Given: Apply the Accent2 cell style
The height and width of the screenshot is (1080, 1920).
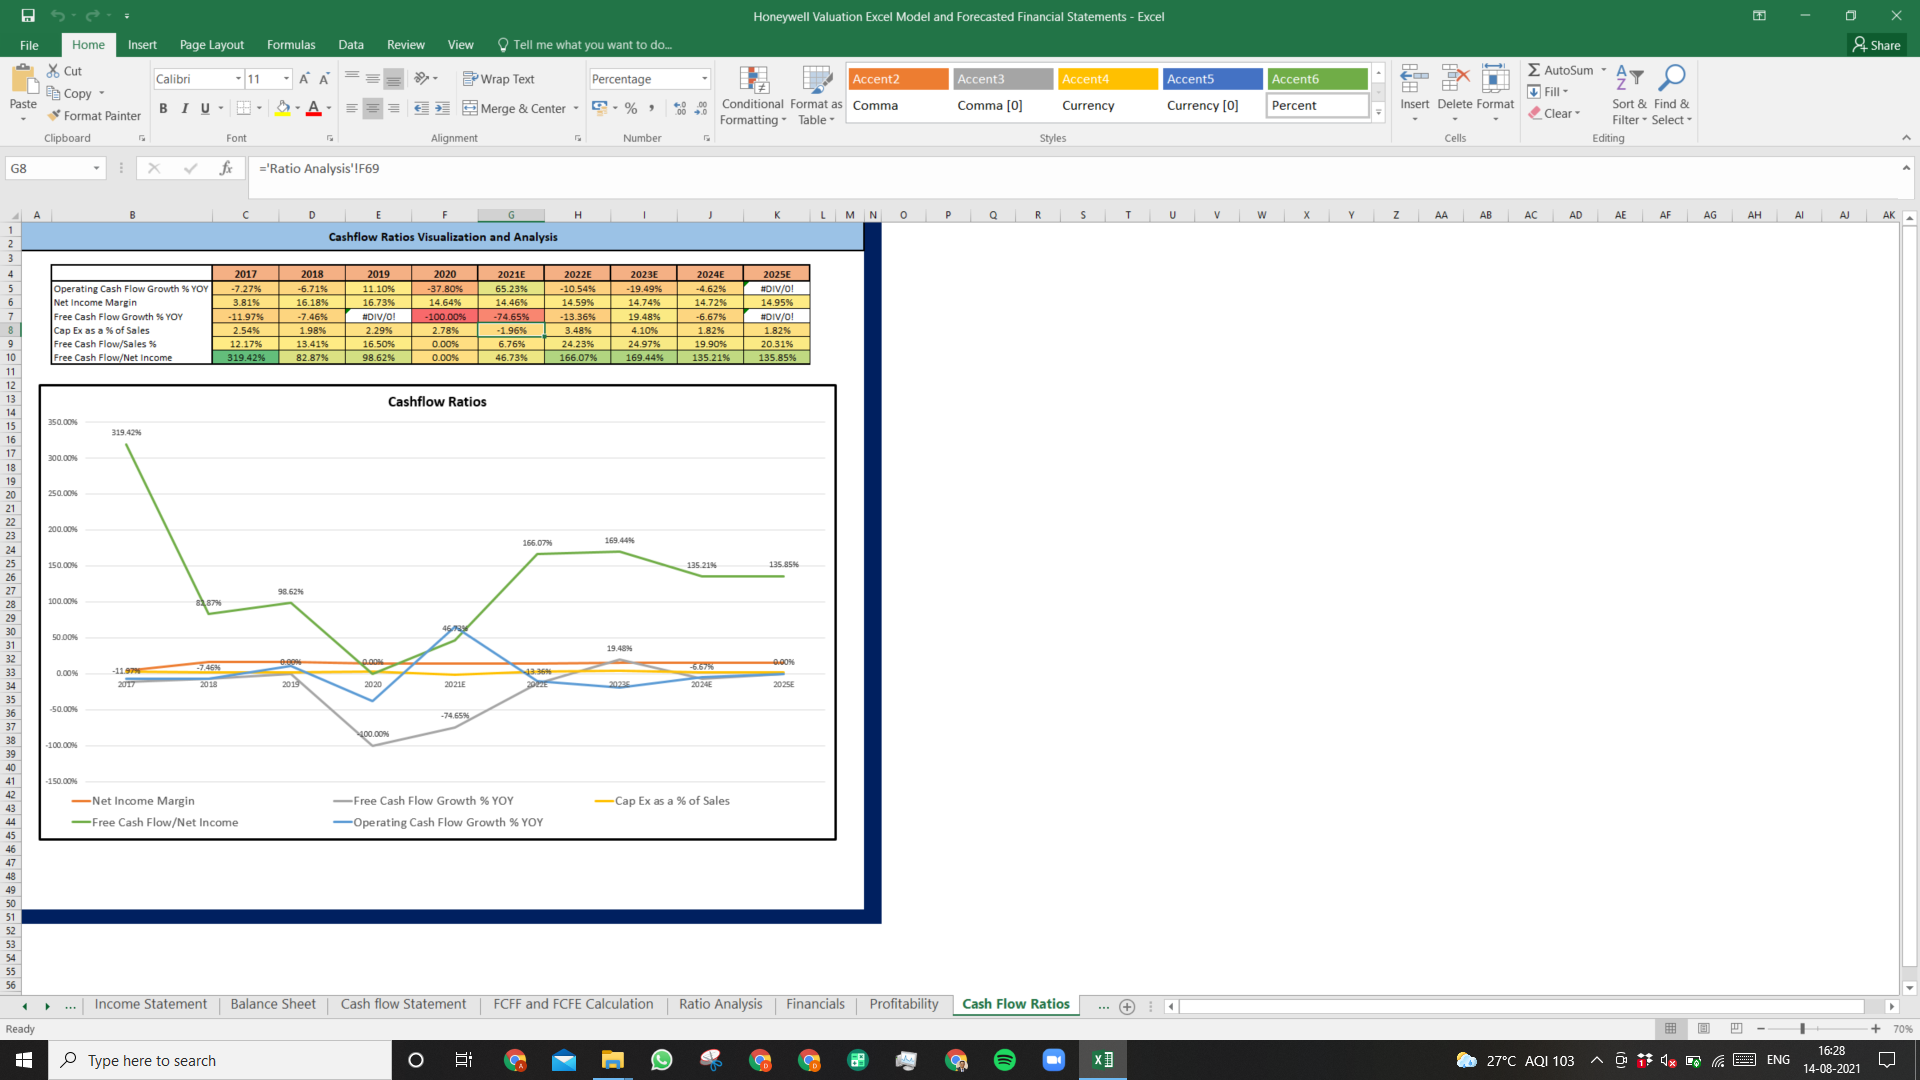Looking at the screenshot, I should click(x=898, y=79).
